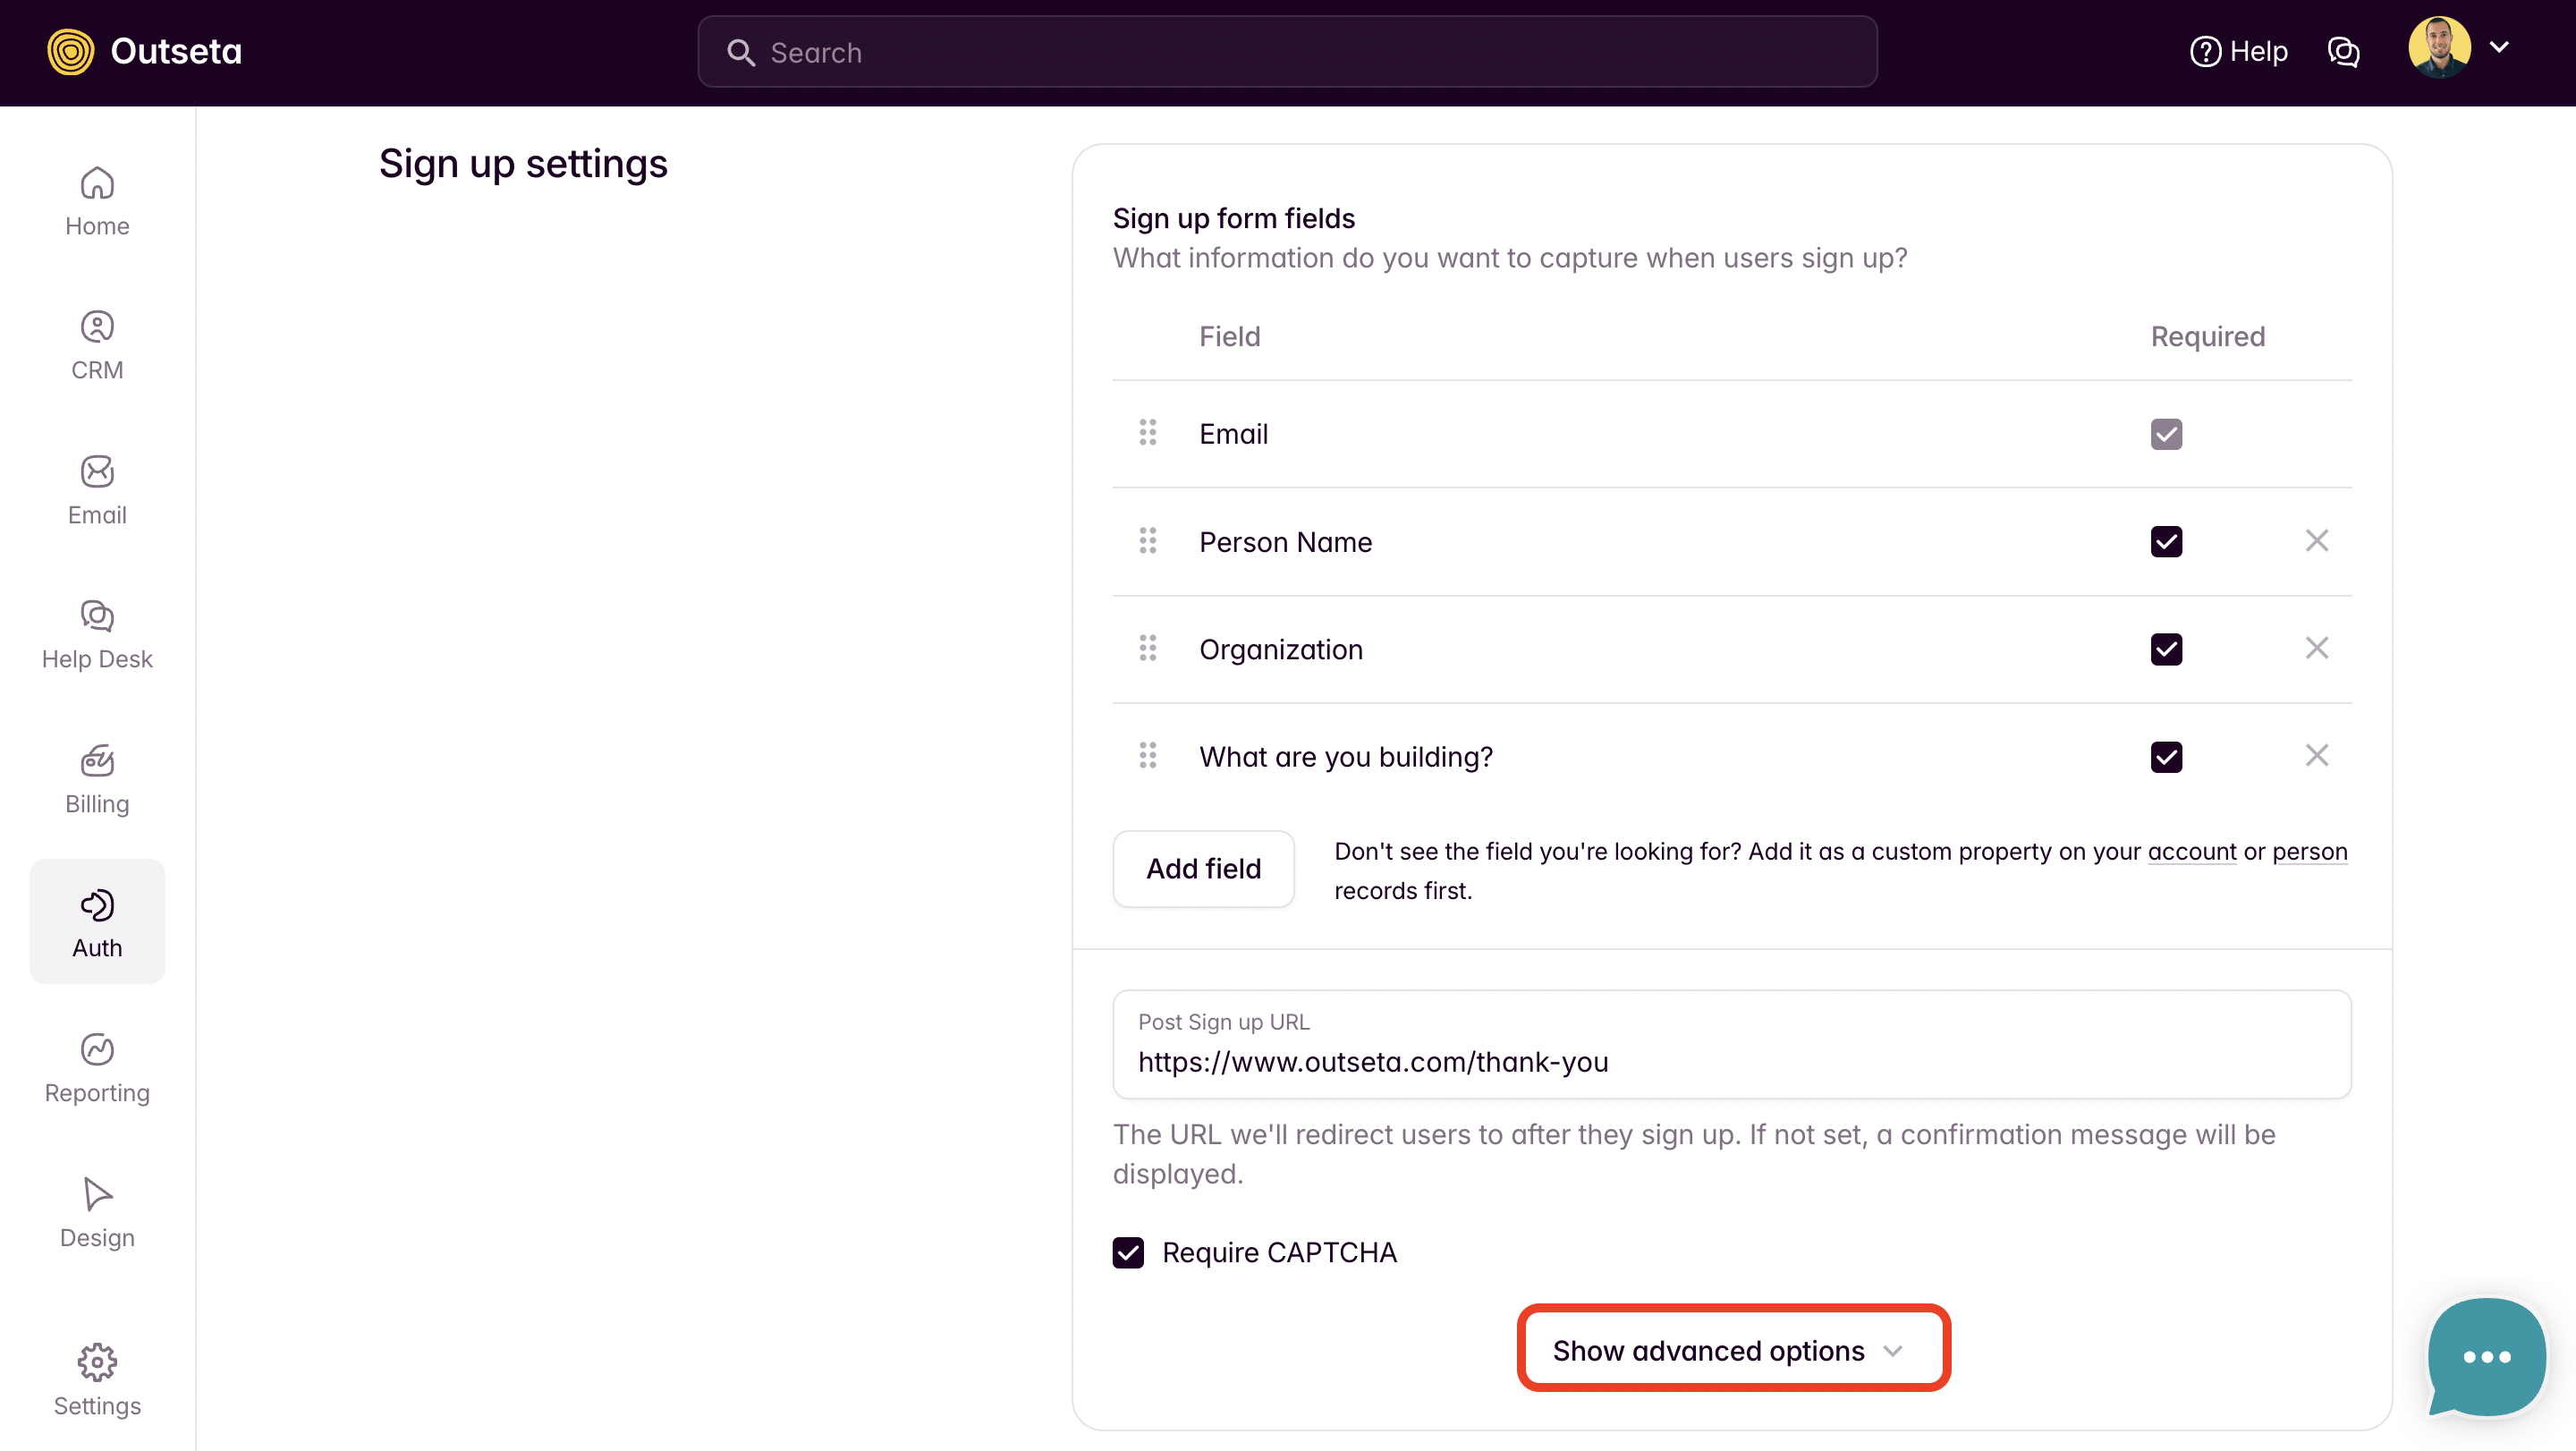Follow the account custom property link

(2191, 851)
